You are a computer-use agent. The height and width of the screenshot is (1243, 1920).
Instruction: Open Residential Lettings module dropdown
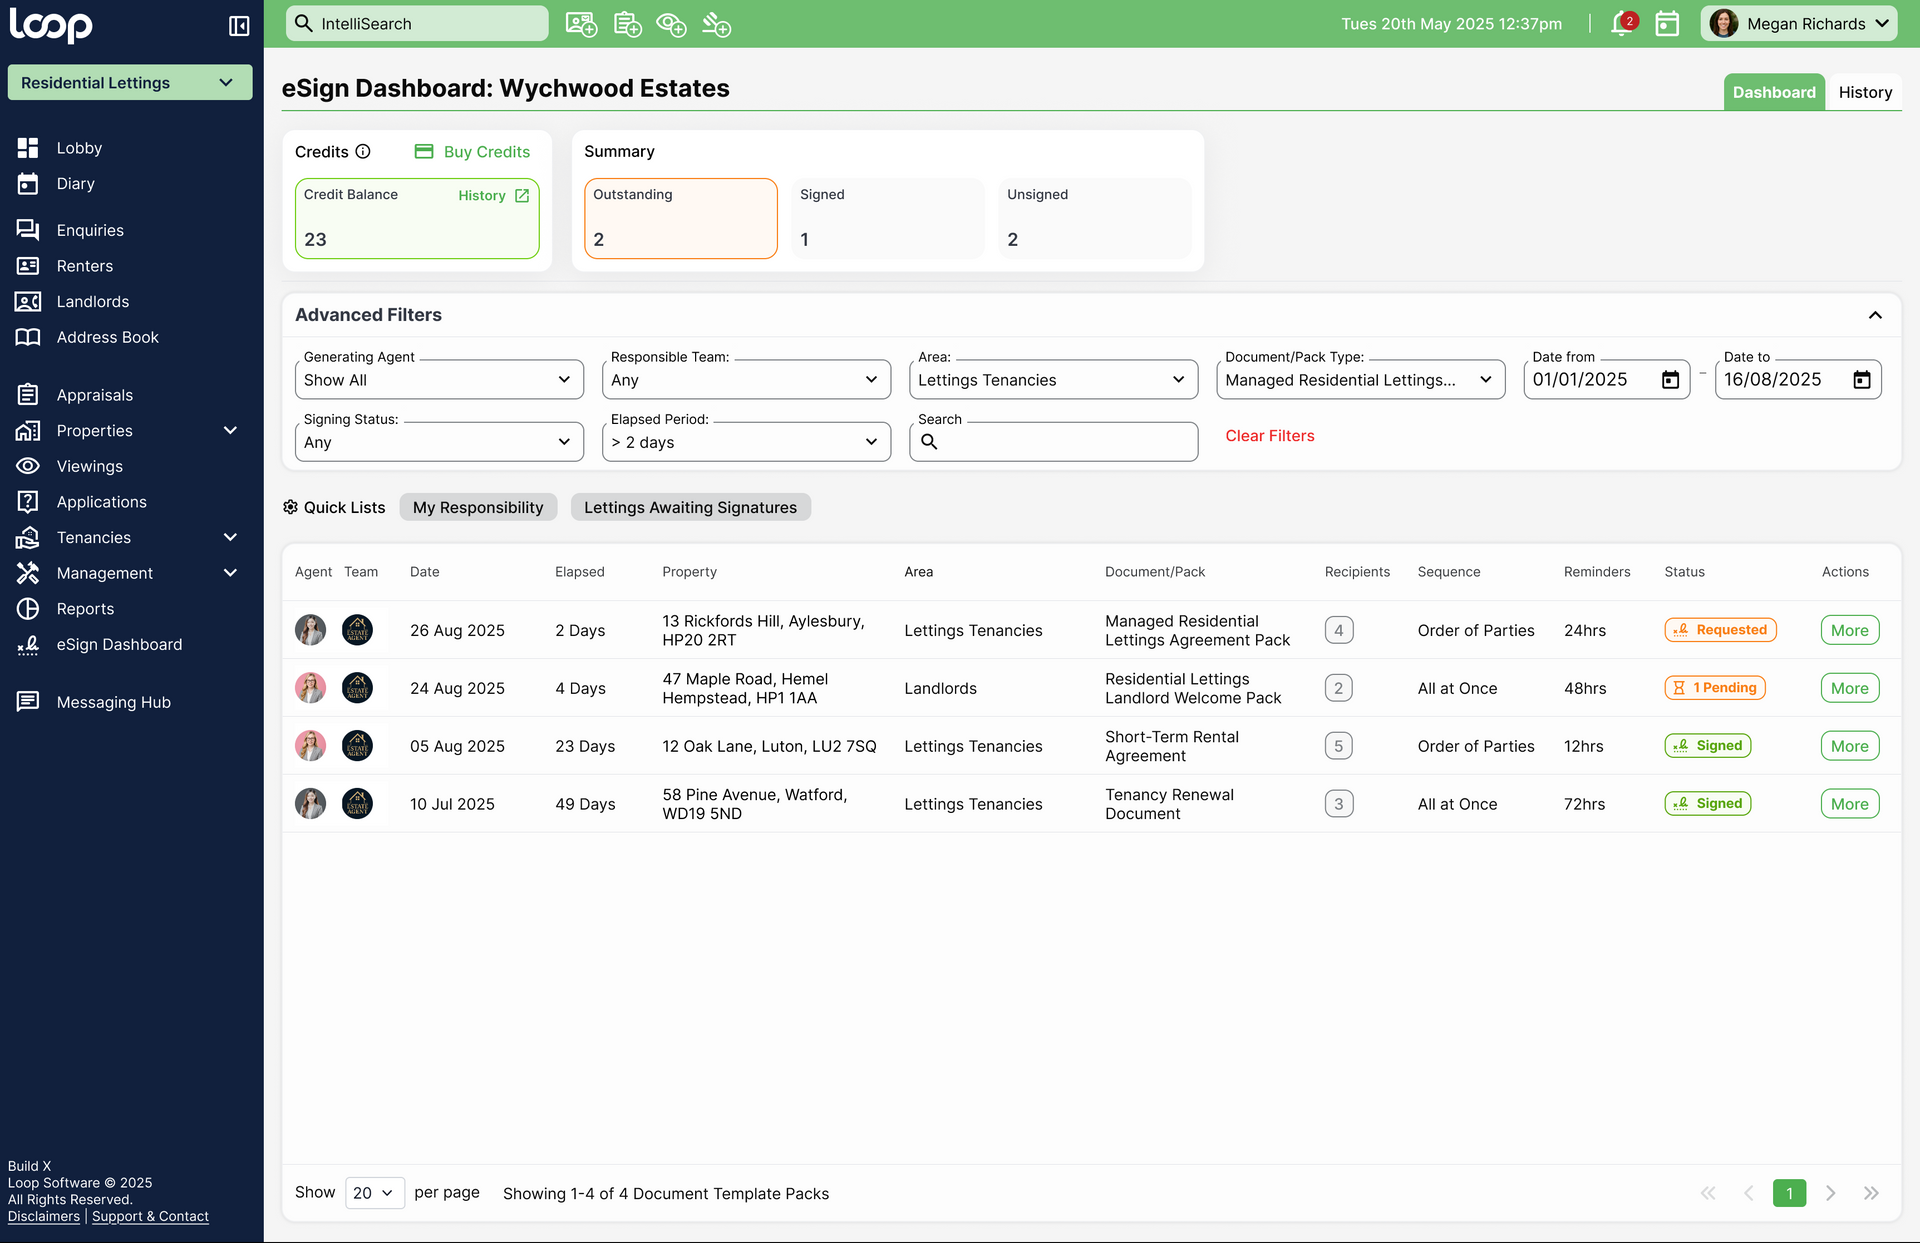coord(129,83)
